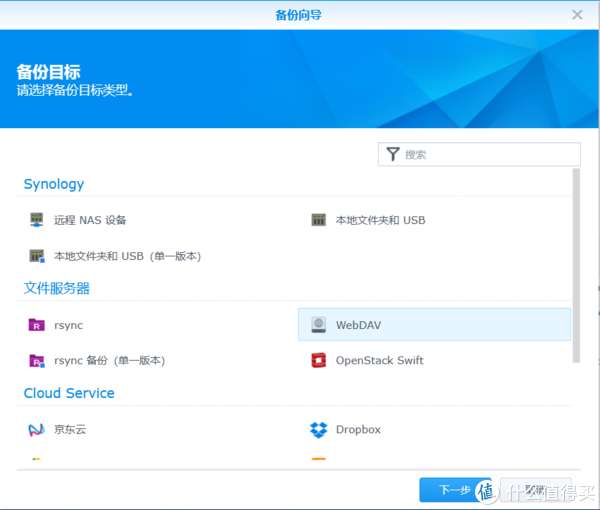
Task: Choose Dropbox label text
Action: pos(358,429)
